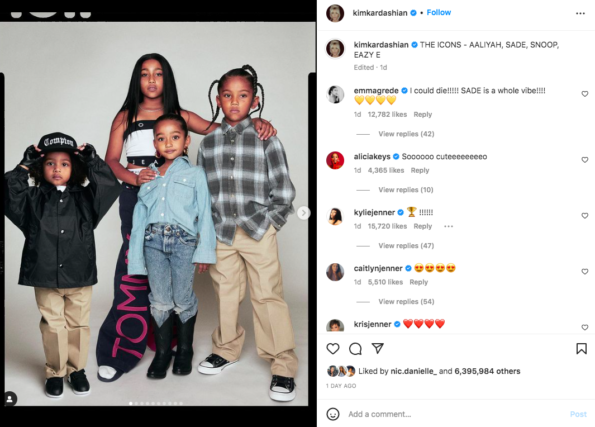Open the emoji picker smiley icon
The image size is (595, 427).
tap(333, 414)
